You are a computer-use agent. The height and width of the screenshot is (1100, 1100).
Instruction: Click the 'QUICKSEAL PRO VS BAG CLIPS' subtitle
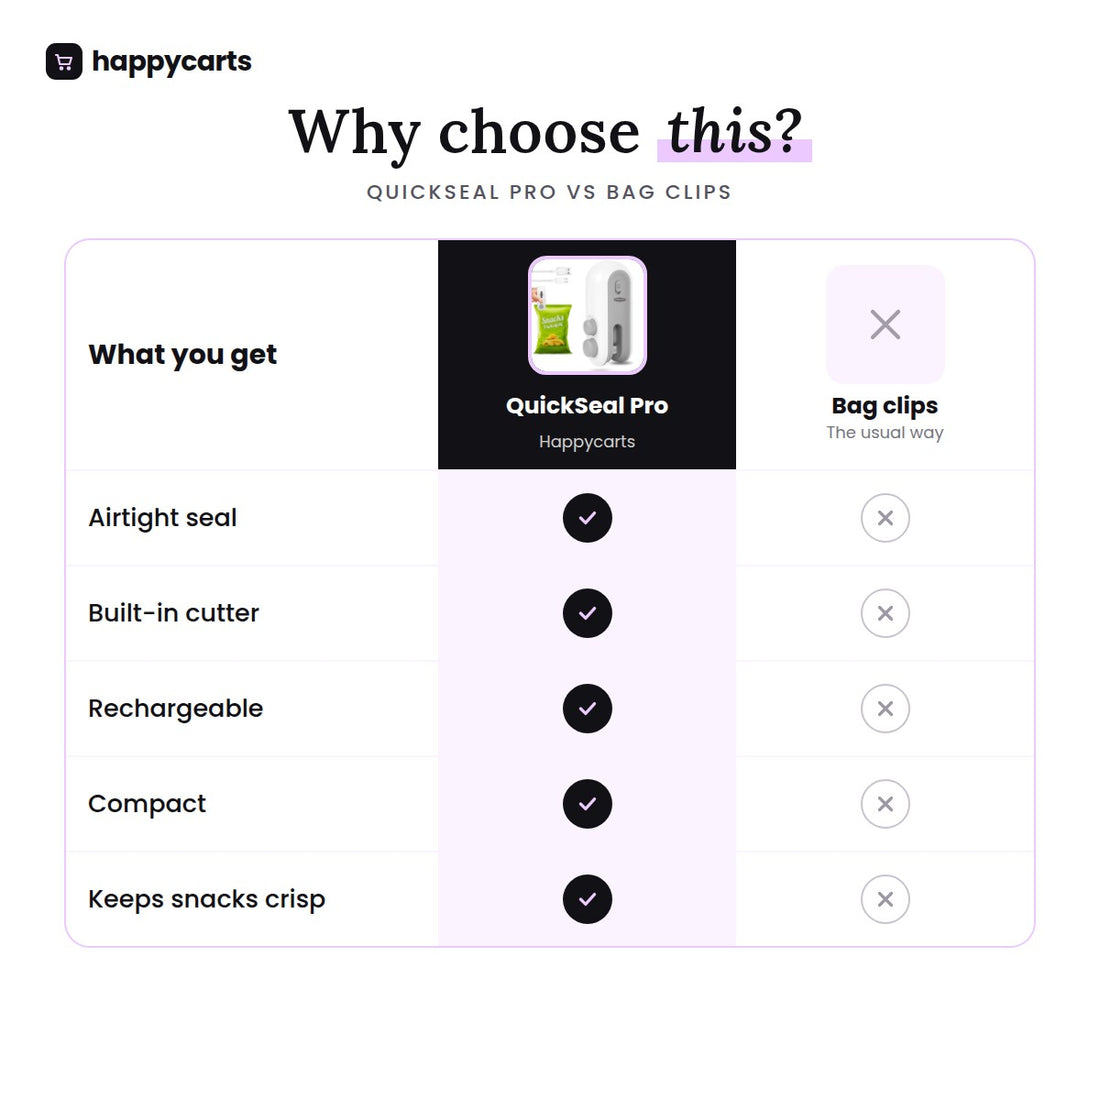coord(549,192)
